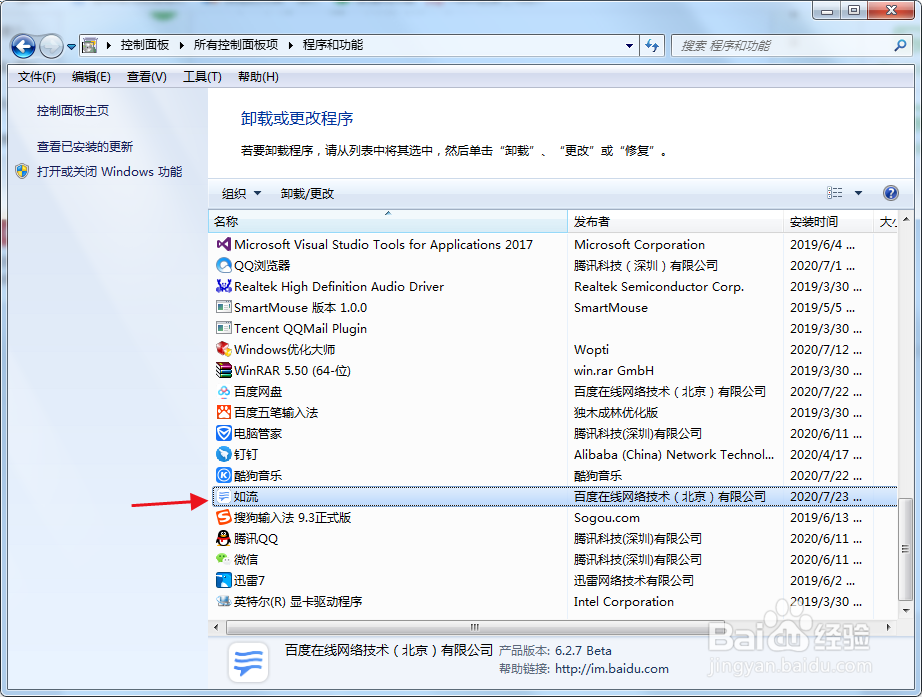Screen dimensions: 922x697
Task: Click the 钉钉 icon
Action: coord(223,454)
